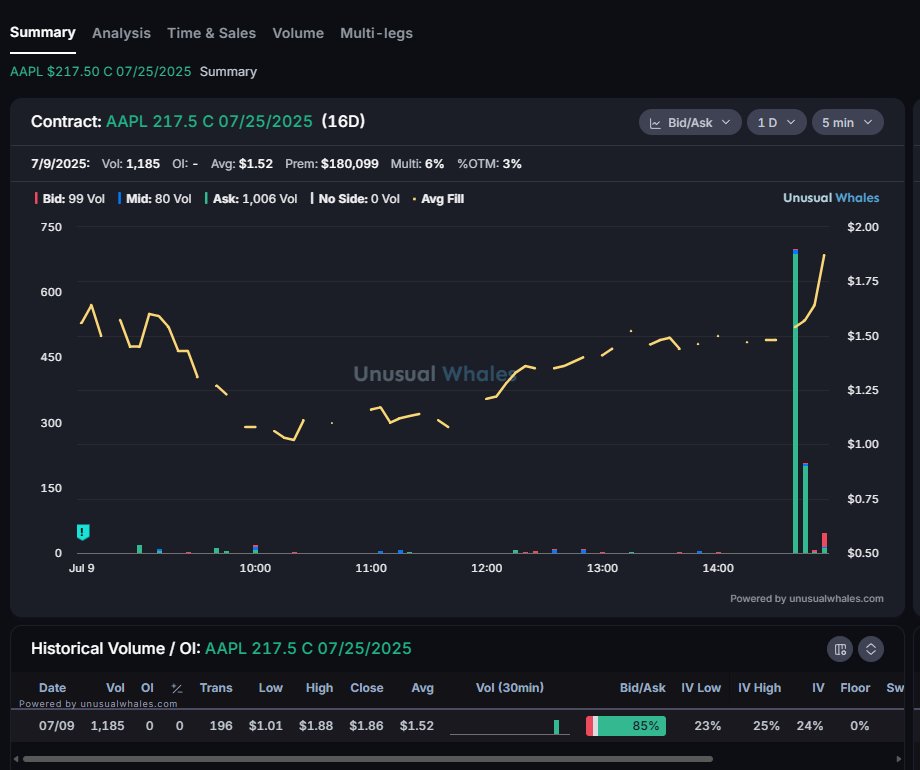The width and height of the screenshot is (920, 770).
Task: Click the AAPL $217.50 C 07/25/2025 breadcrumb link
Action: coord(100,72)
